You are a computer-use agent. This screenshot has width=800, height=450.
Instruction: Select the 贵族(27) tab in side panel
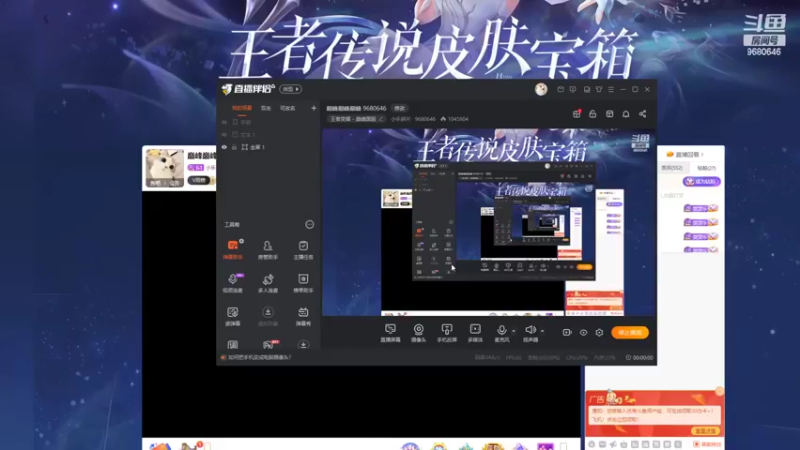click(x=707, y=168)
